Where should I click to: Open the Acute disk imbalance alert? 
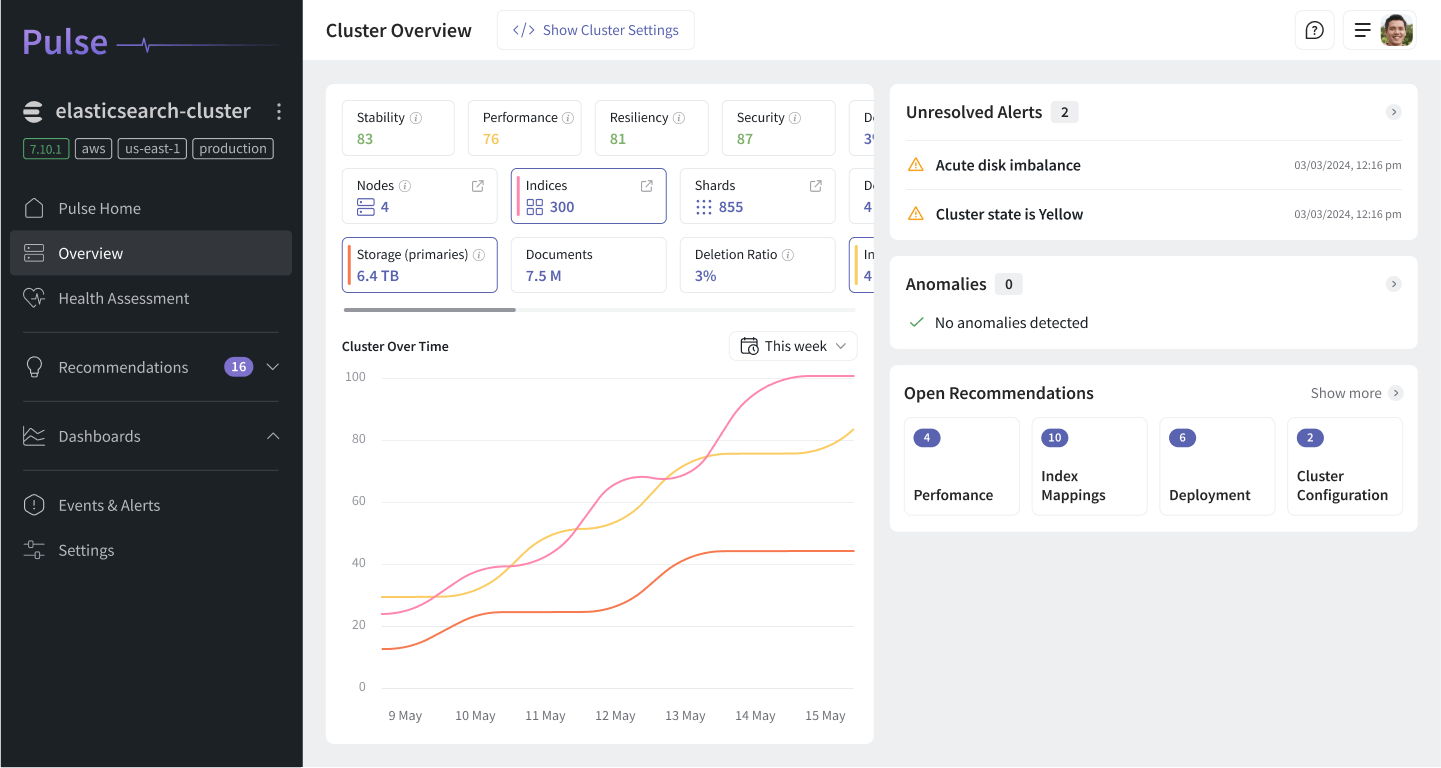(x=1154, y=165)
